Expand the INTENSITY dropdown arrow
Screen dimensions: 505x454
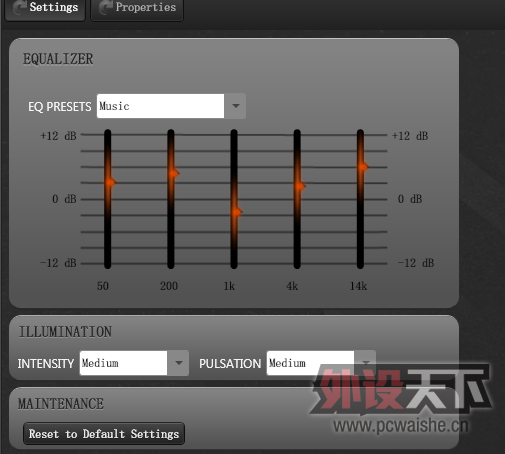[x=178, y=363]
